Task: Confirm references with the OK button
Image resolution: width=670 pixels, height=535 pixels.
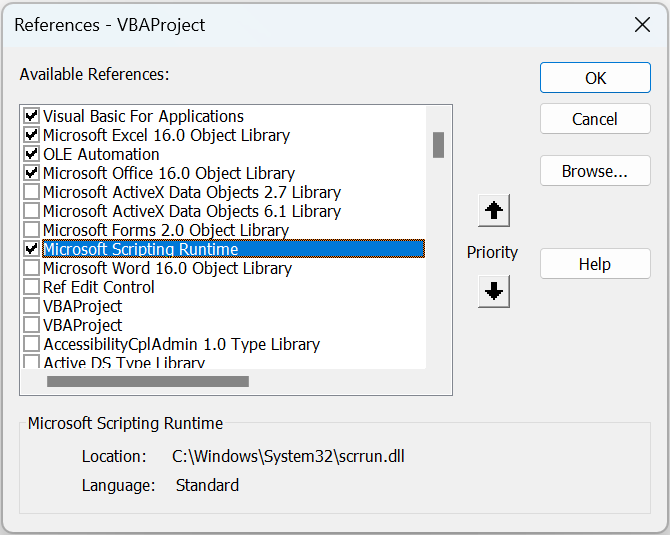Action: pos(595,78)
